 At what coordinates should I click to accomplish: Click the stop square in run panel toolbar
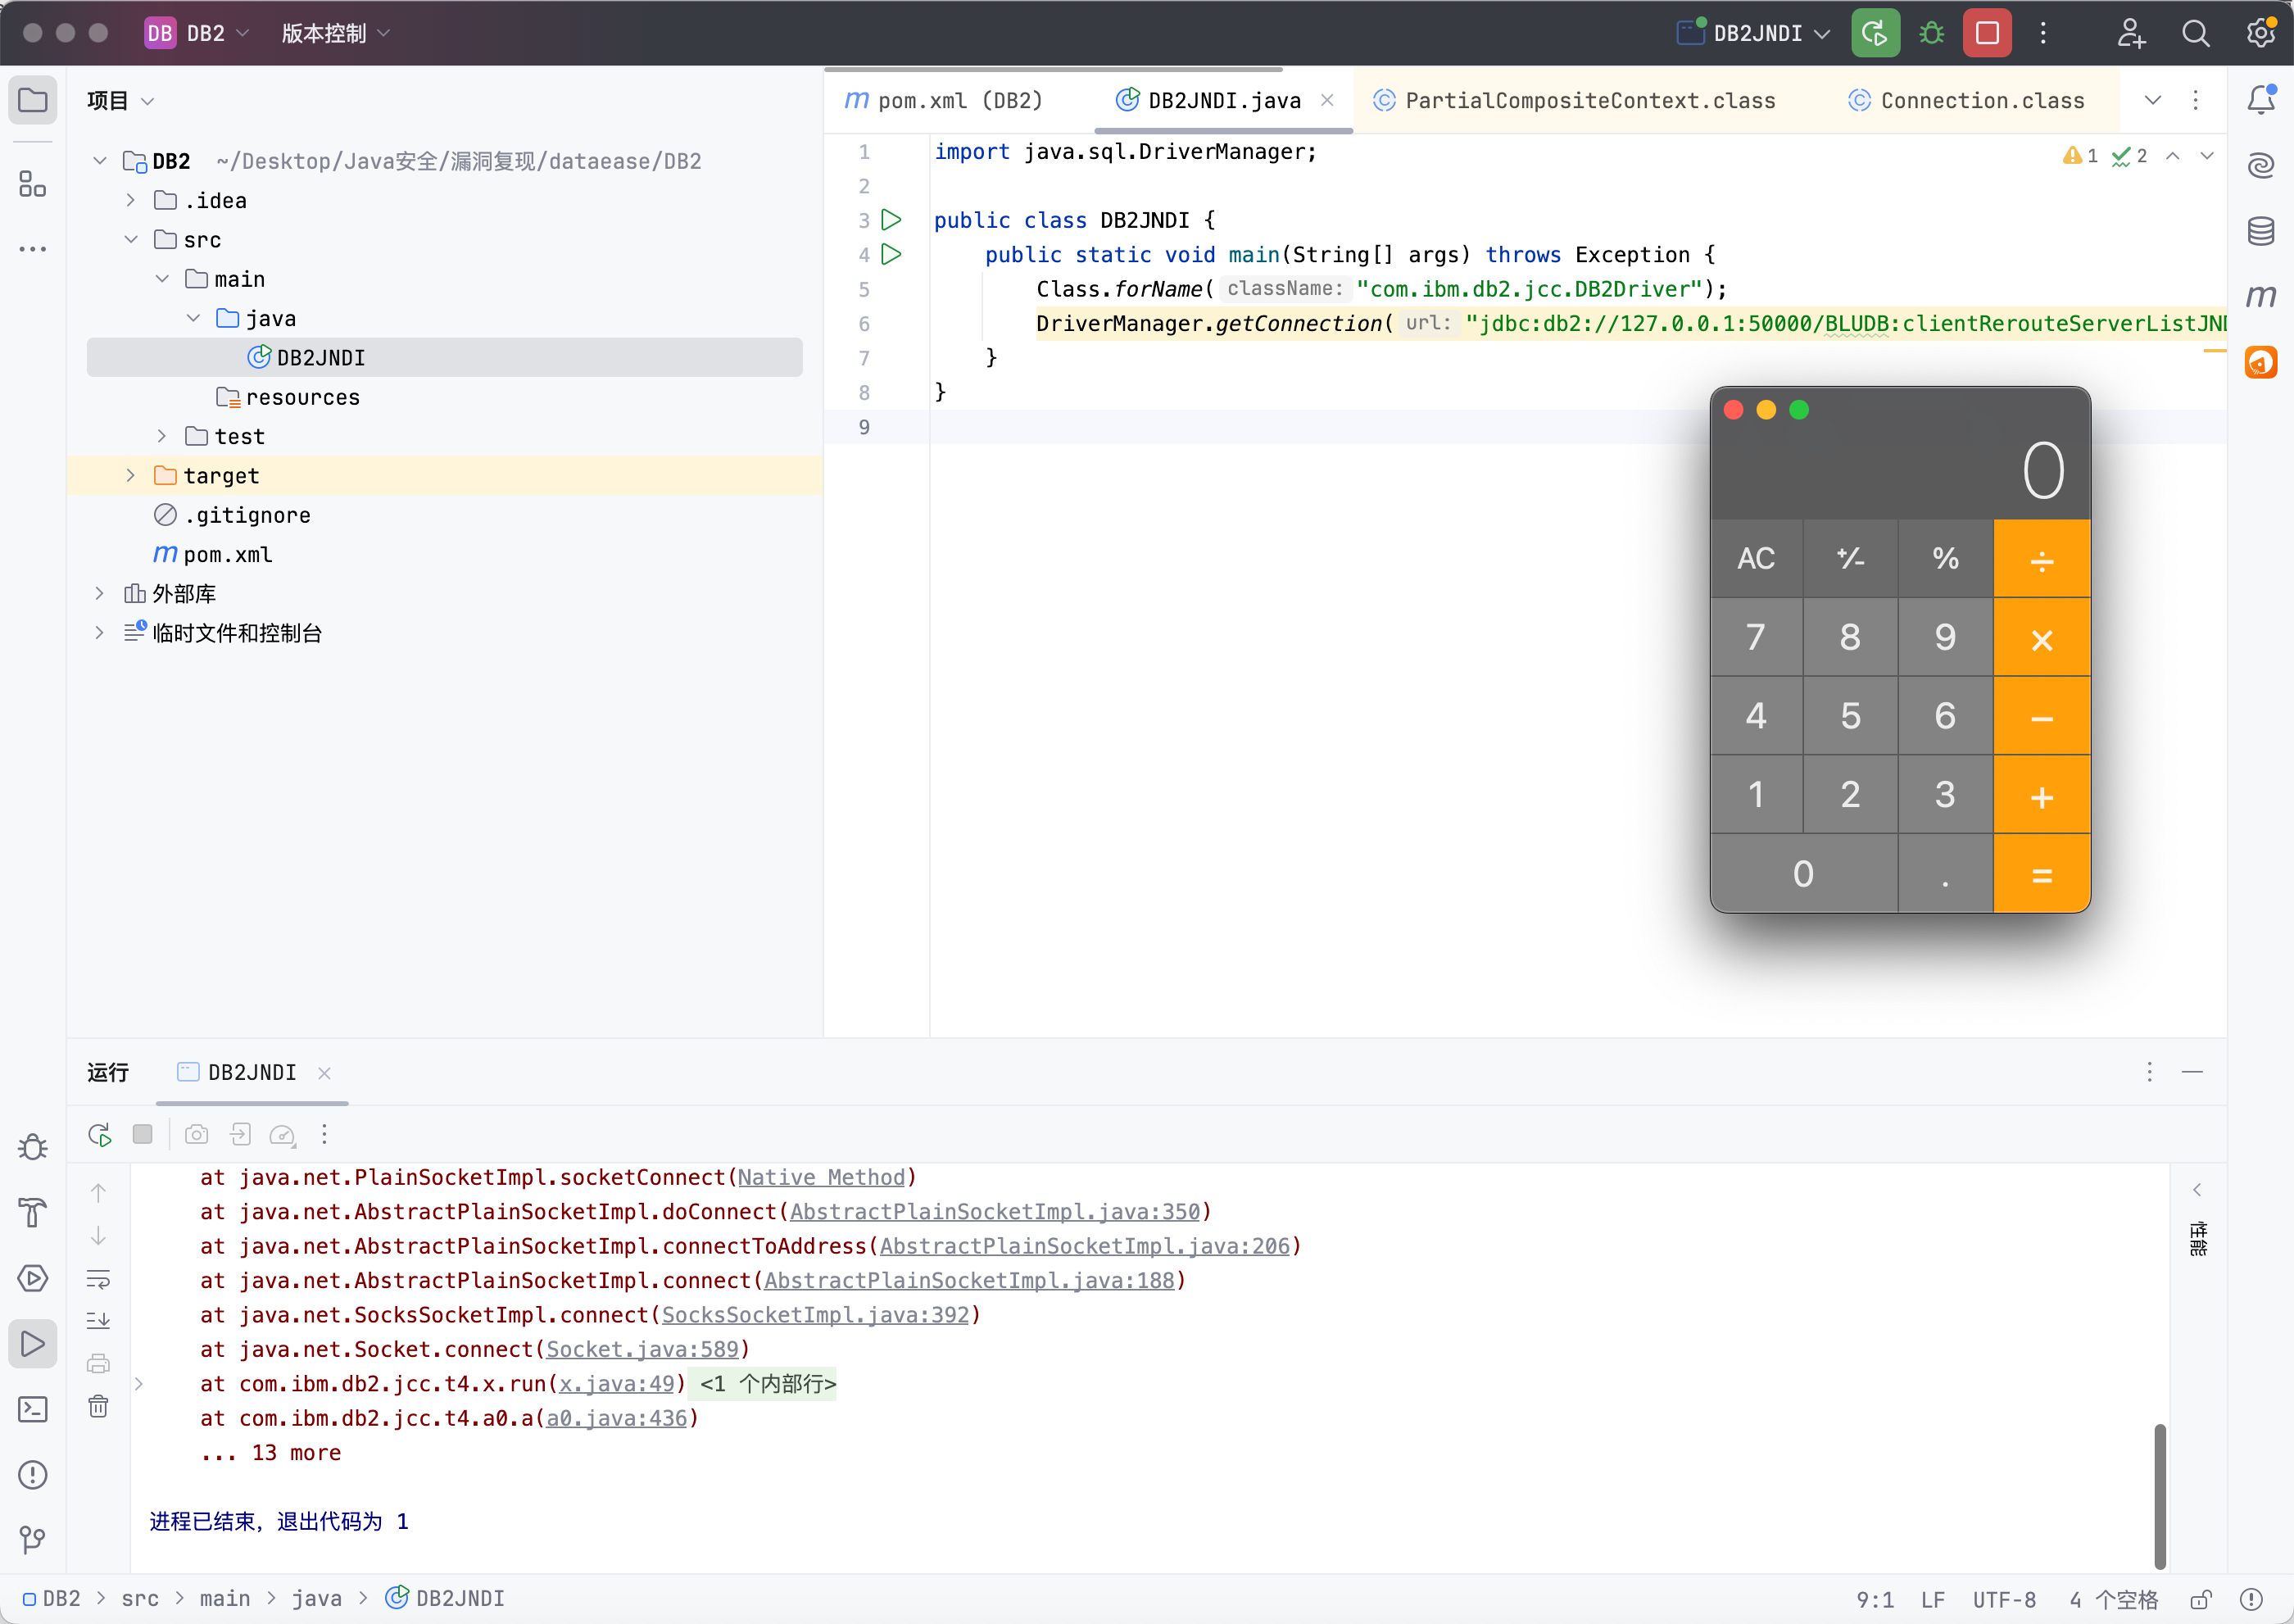tap(143, 1135)
